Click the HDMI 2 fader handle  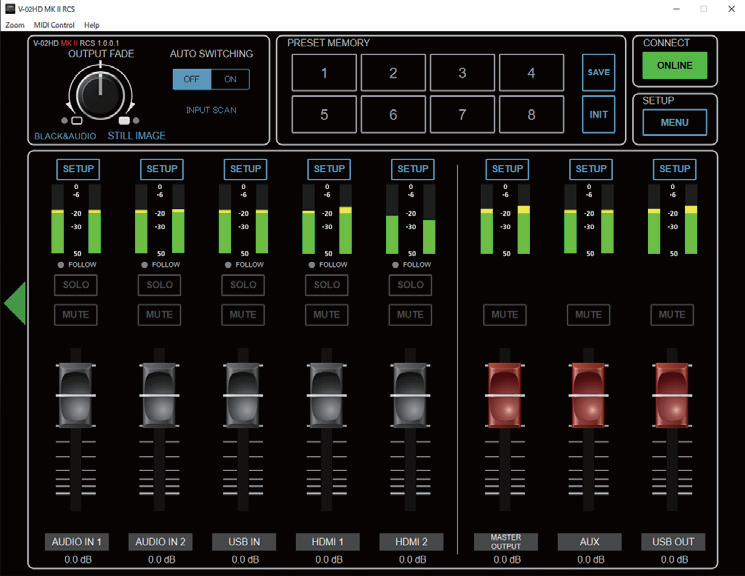tap(410, 395)
